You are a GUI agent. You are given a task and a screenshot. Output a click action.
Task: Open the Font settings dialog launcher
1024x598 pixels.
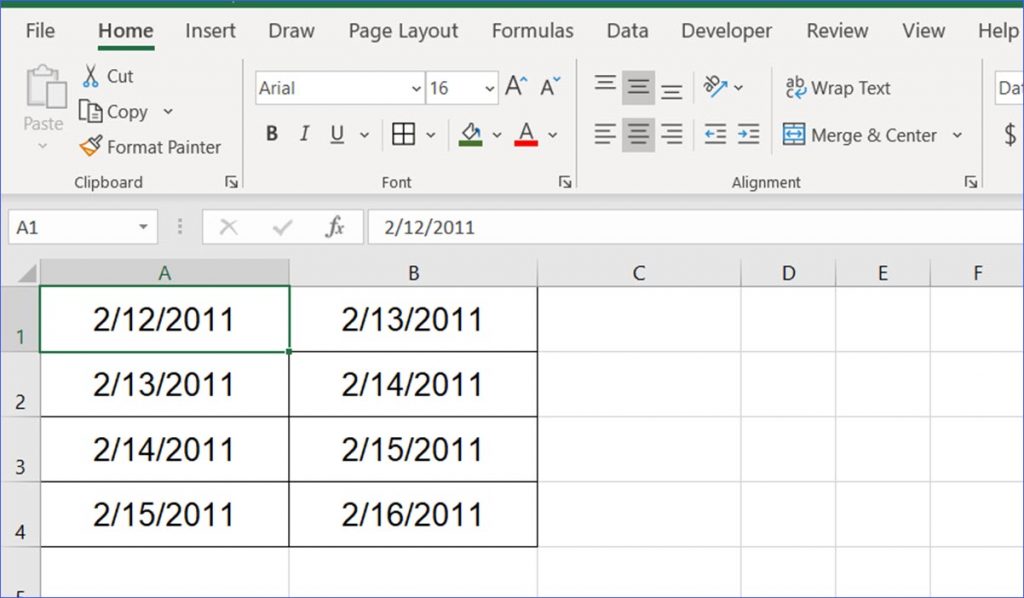point(566,182)
